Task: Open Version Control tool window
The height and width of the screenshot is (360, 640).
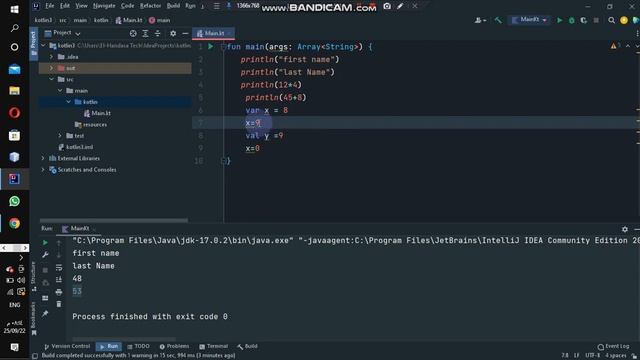Action: 67,347
